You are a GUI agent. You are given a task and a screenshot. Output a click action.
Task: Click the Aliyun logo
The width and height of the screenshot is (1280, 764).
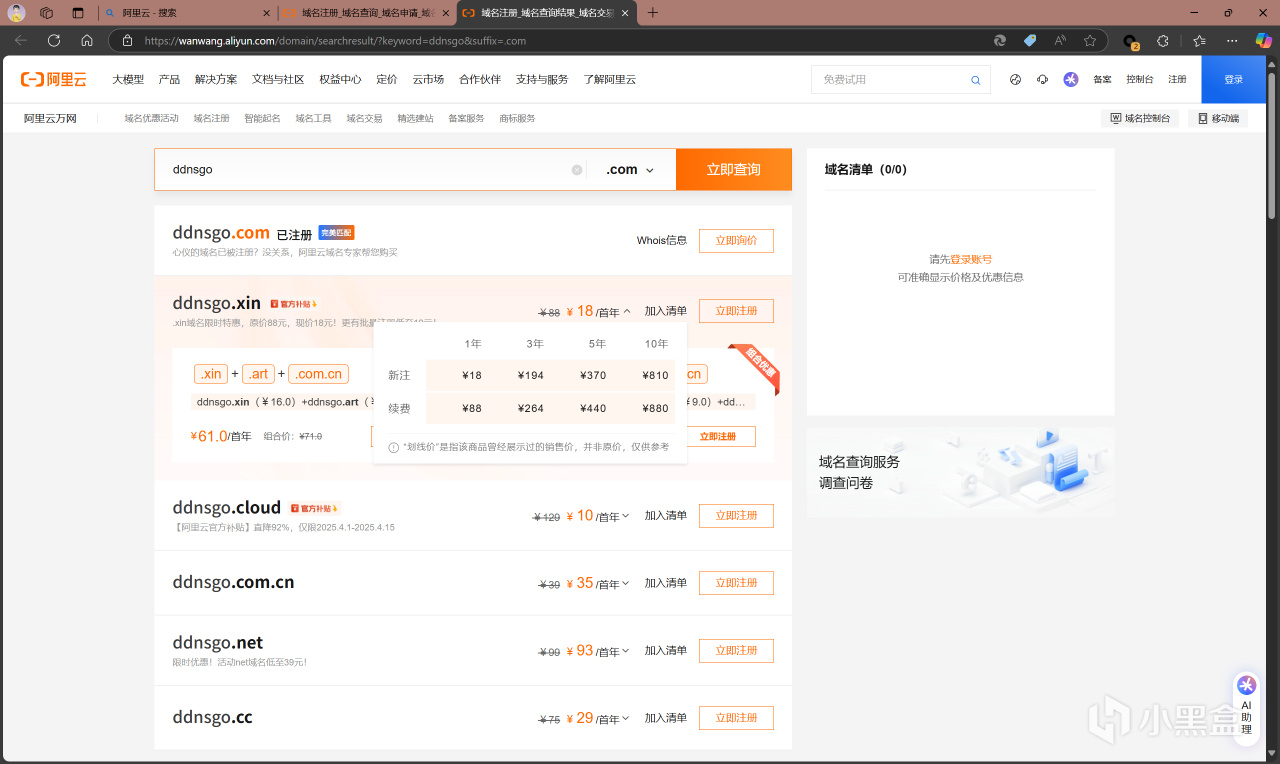(54, 80)
